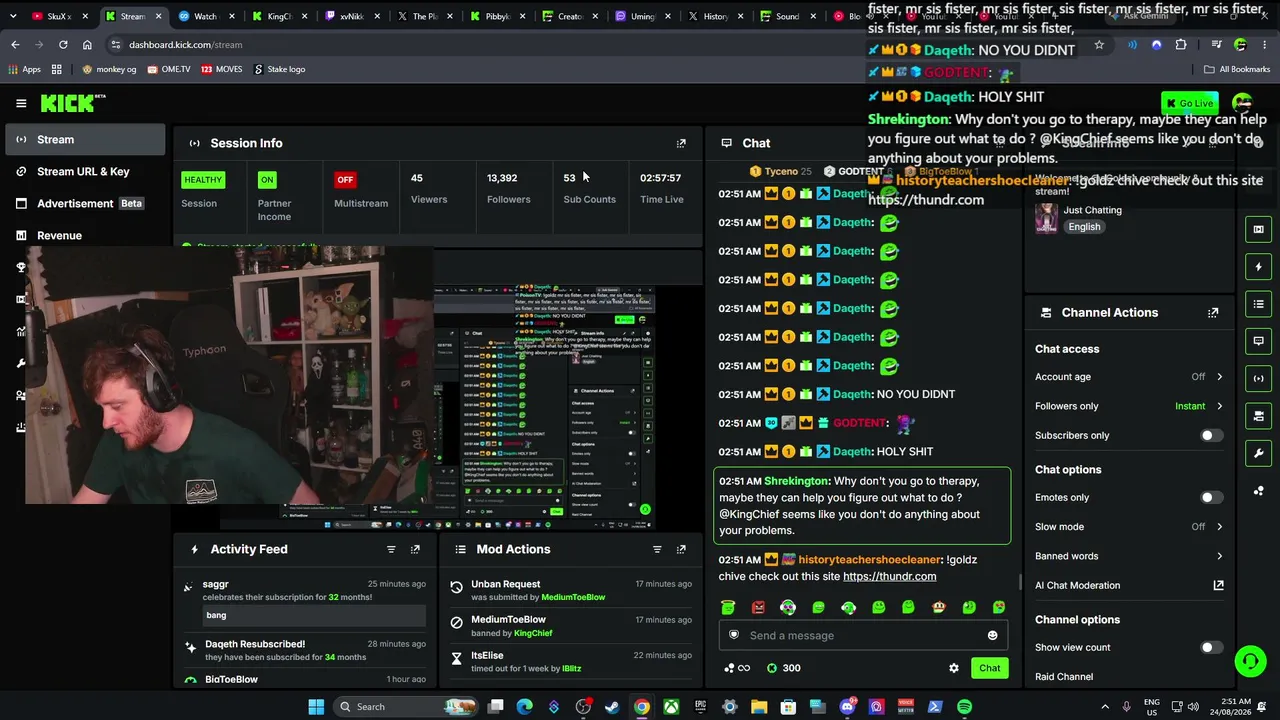Show hidden system tray icons
Image resolution: width=1280 pixels, height=720 pixels.
(1105, 707)
